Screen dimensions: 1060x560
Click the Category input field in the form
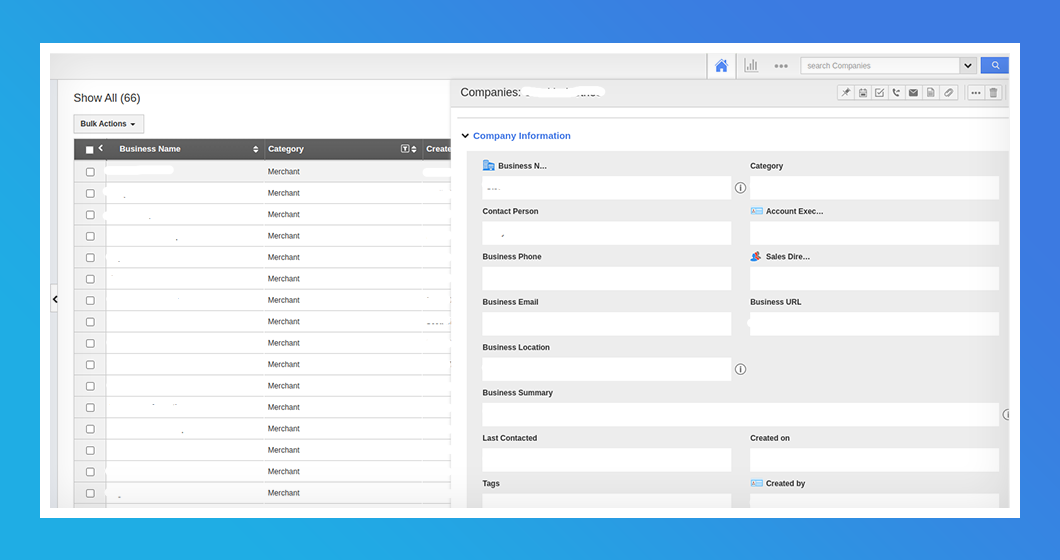(874, 188)
